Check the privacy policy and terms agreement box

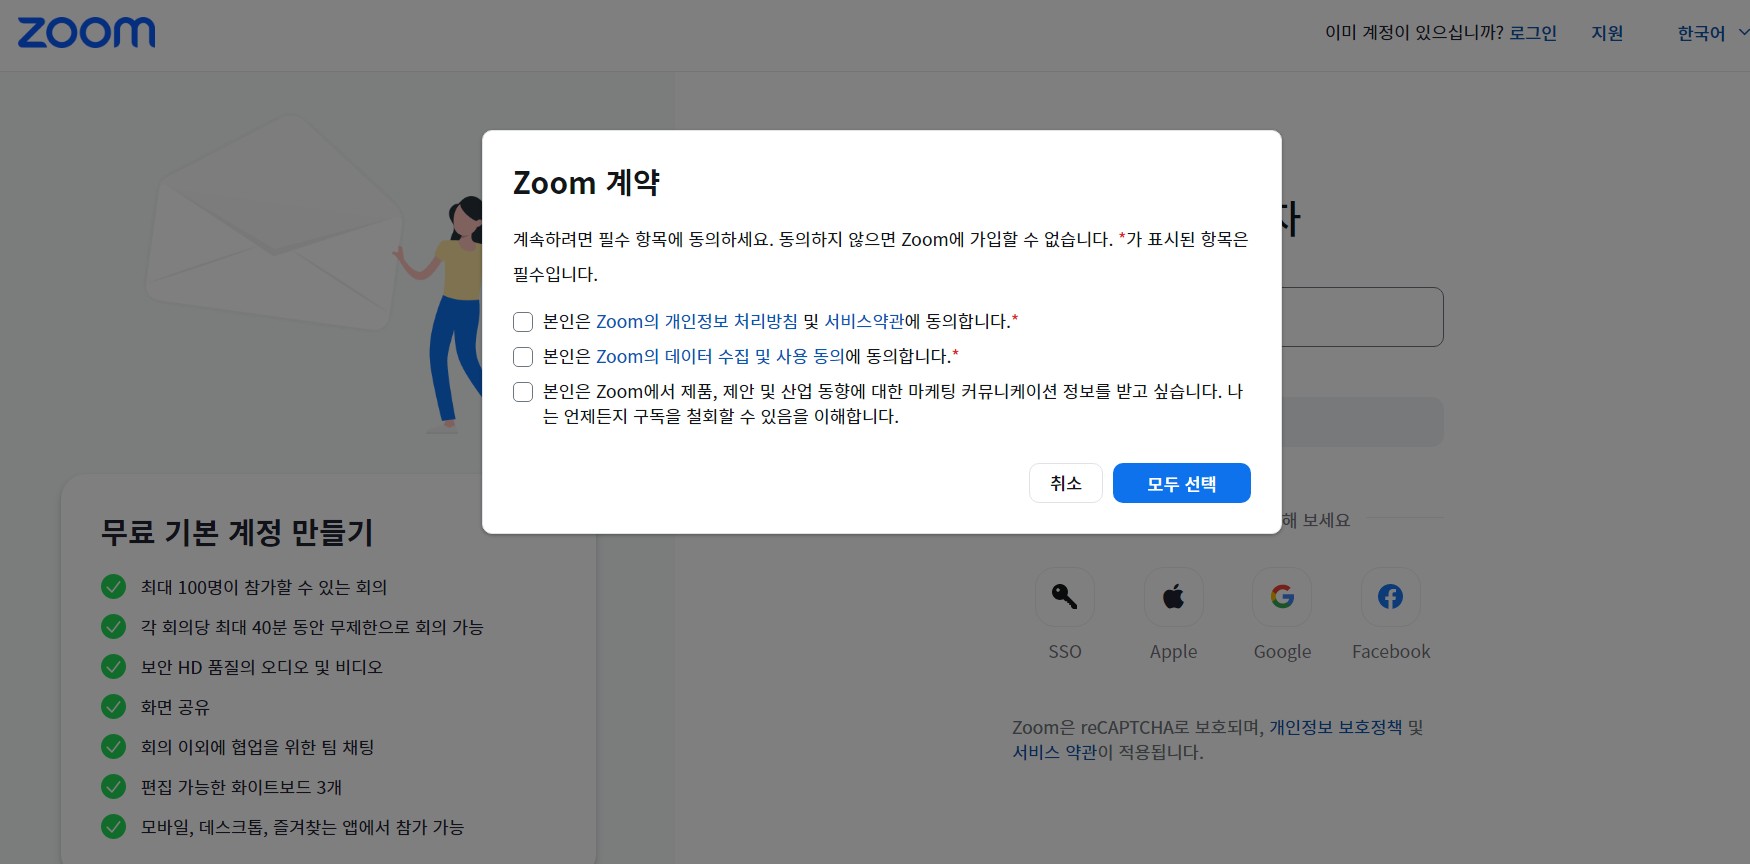click(523, 322)
